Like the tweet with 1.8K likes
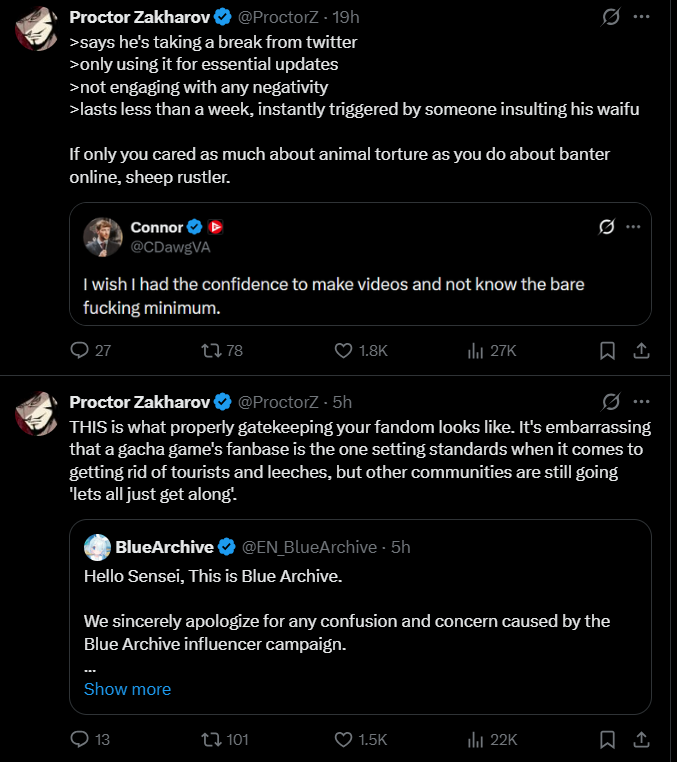677x762 pixels. pyautogui.click(x=344, y=351)
